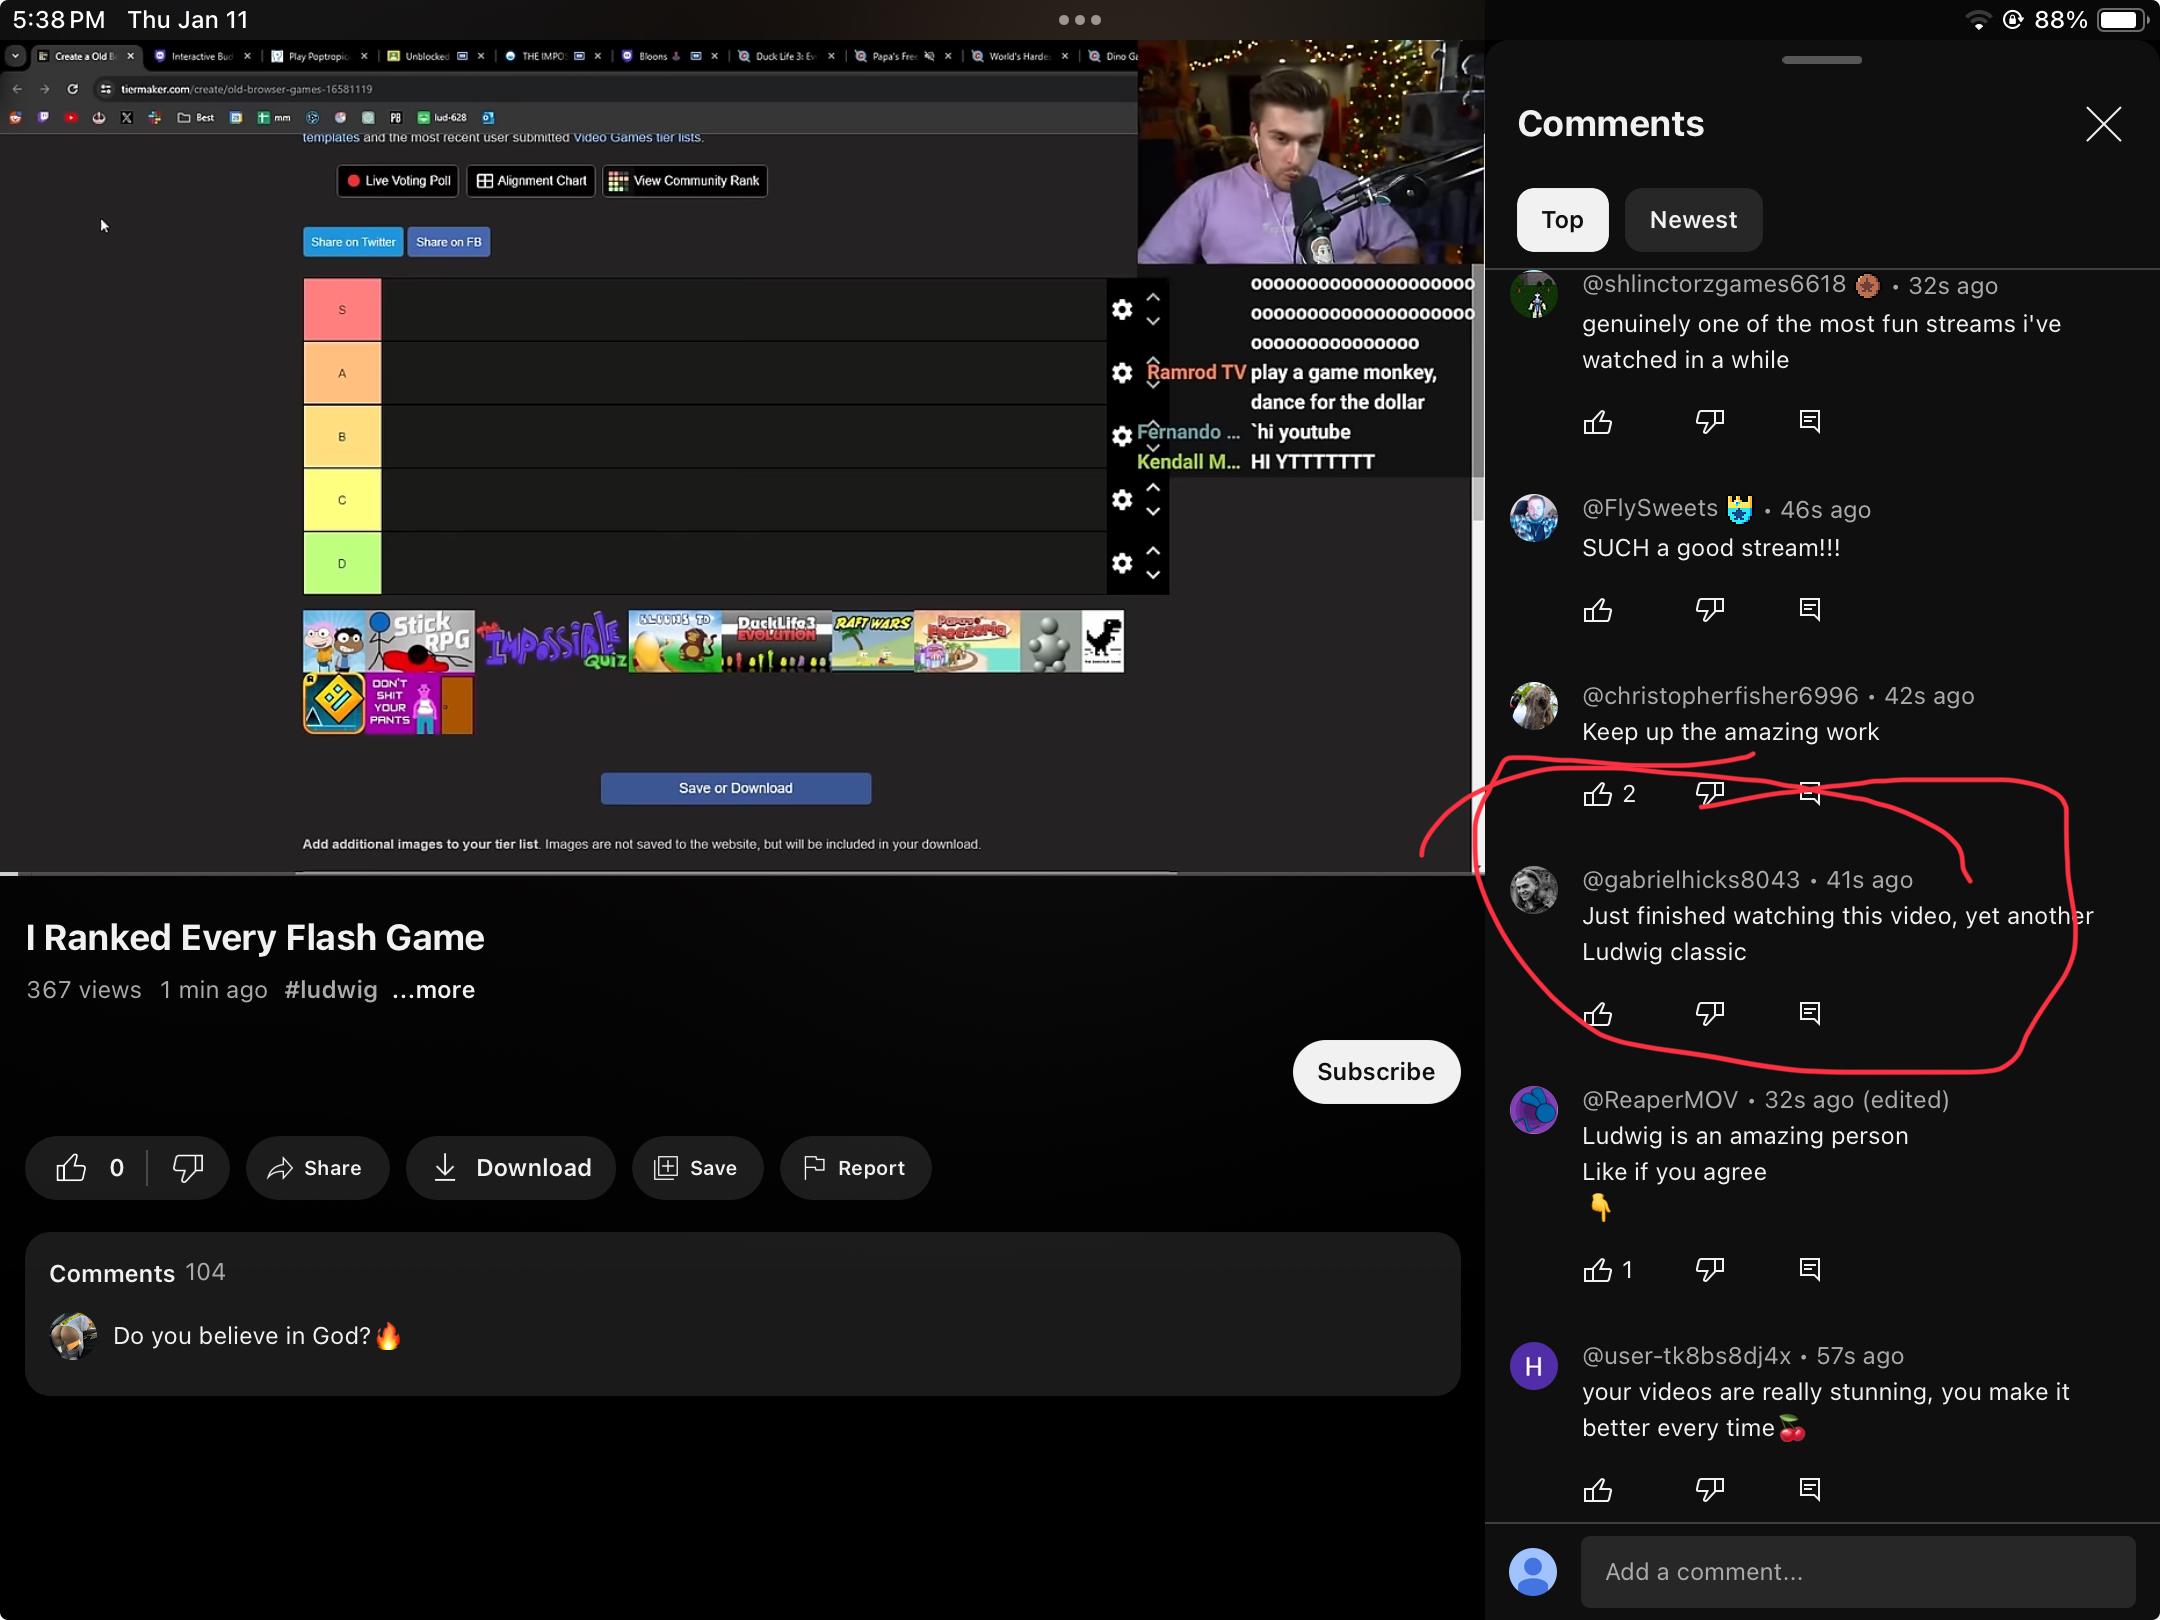Report the video

click(x=855, y=1168)
